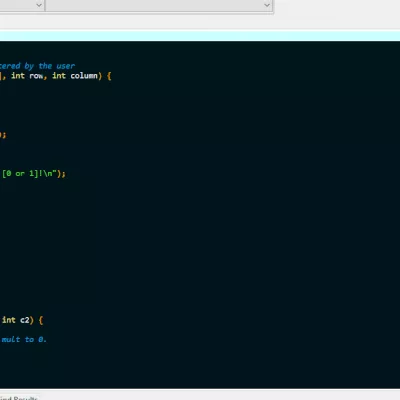Image resolution: width=400 pixels, height=400 pixels.
Task: Place cursor after the lone semicolon line
Action: [7, 135]
